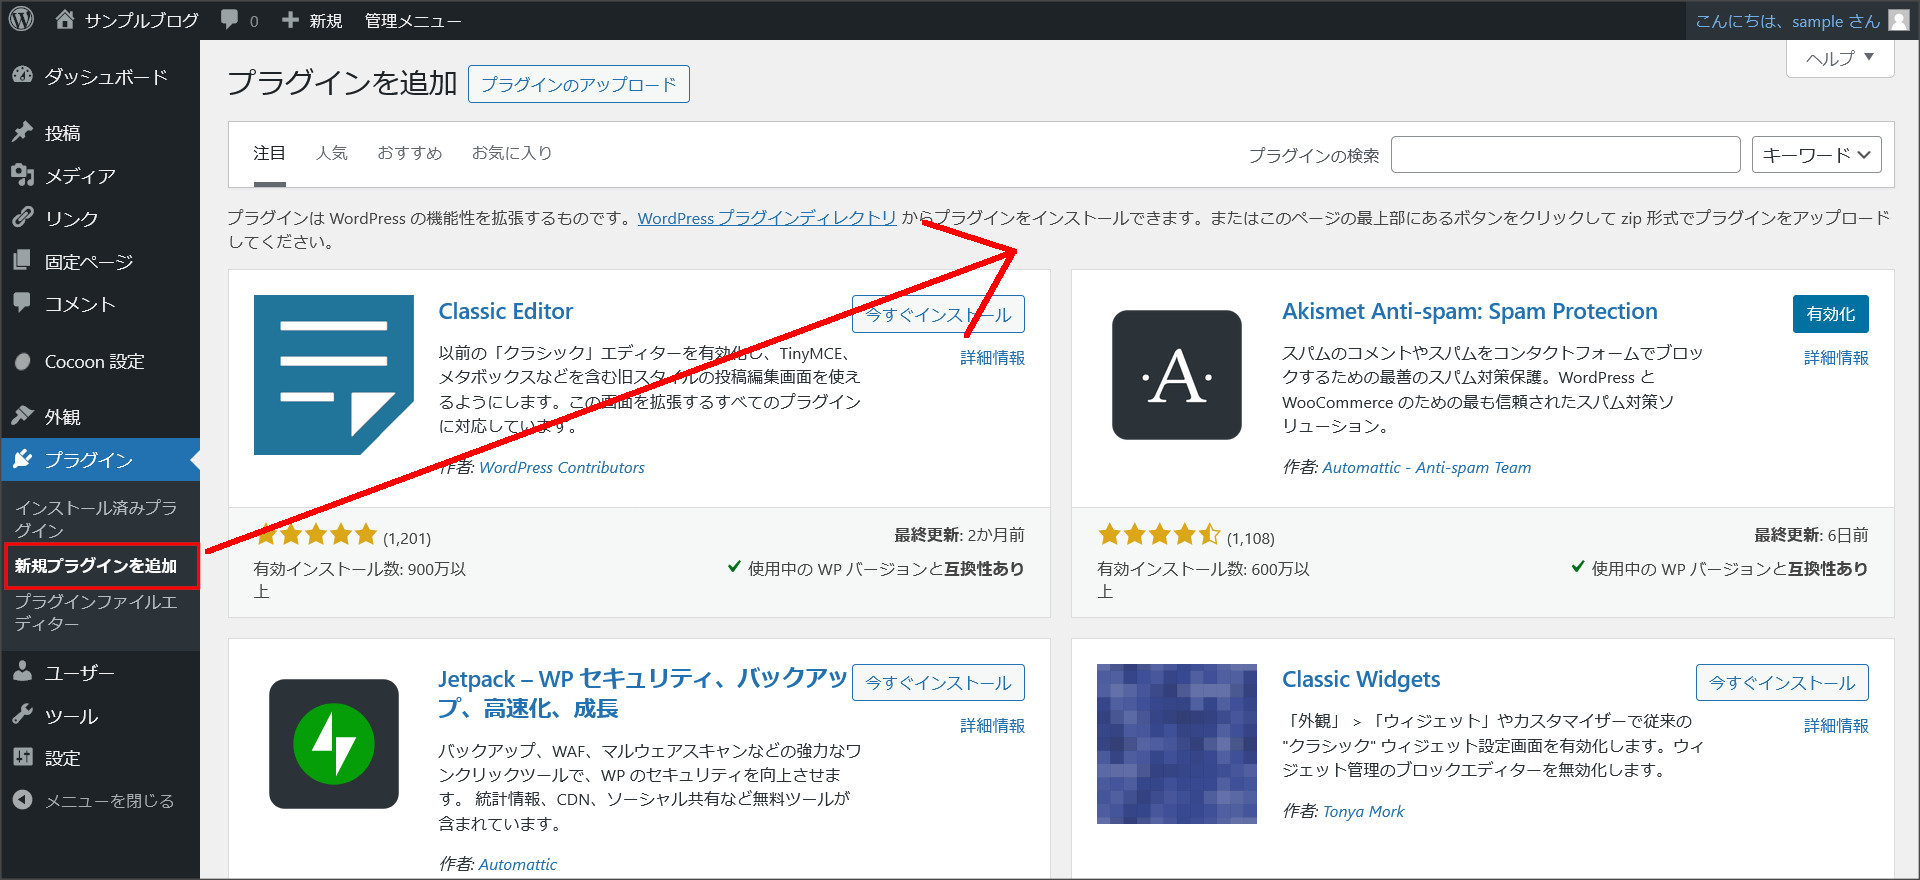Click the Classic Editor plugin thumbnail

pyautogui.click(x=333, y=375)
